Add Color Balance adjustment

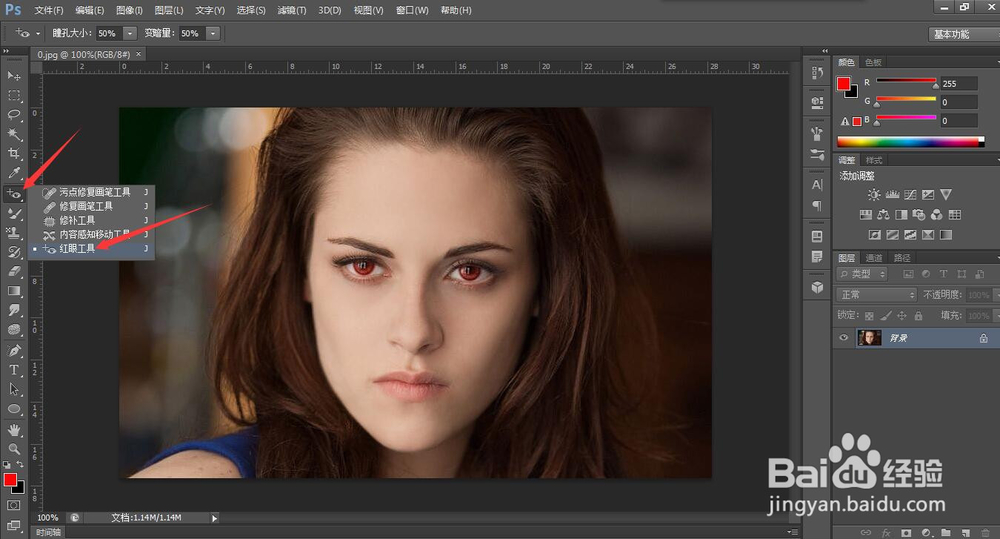883,215
